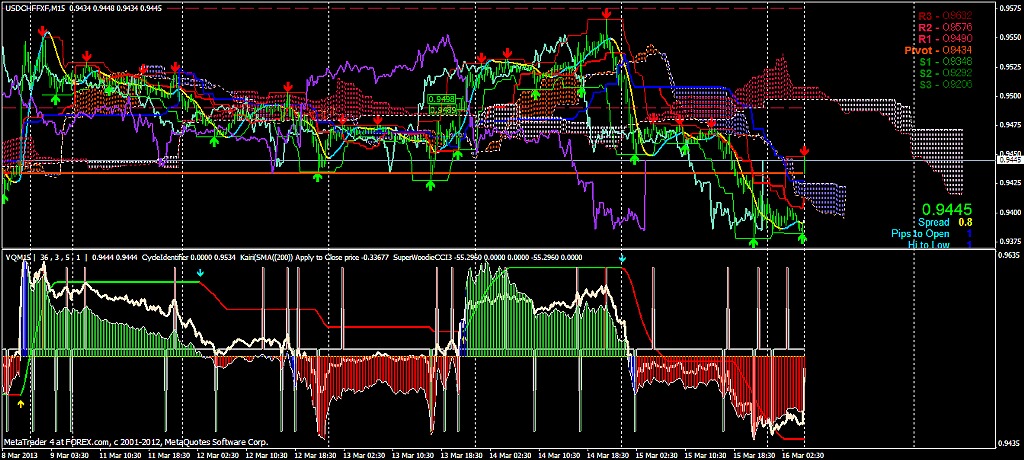Click the green up arrow at the chart's far left edge
Screen dimensions: 1024x460
tap(3, 198)
